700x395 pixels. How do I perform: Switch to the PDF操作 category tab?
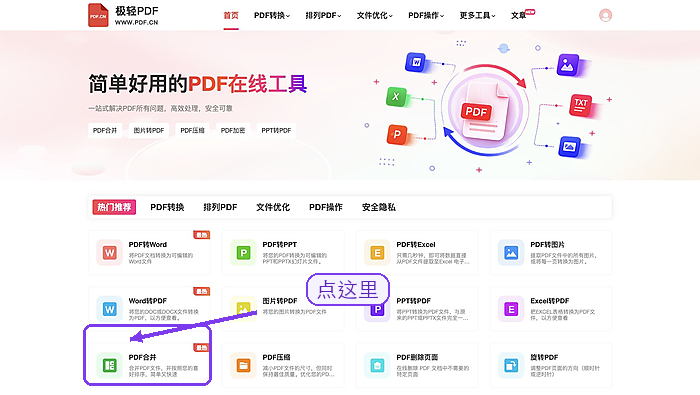(x=326, y=207)
